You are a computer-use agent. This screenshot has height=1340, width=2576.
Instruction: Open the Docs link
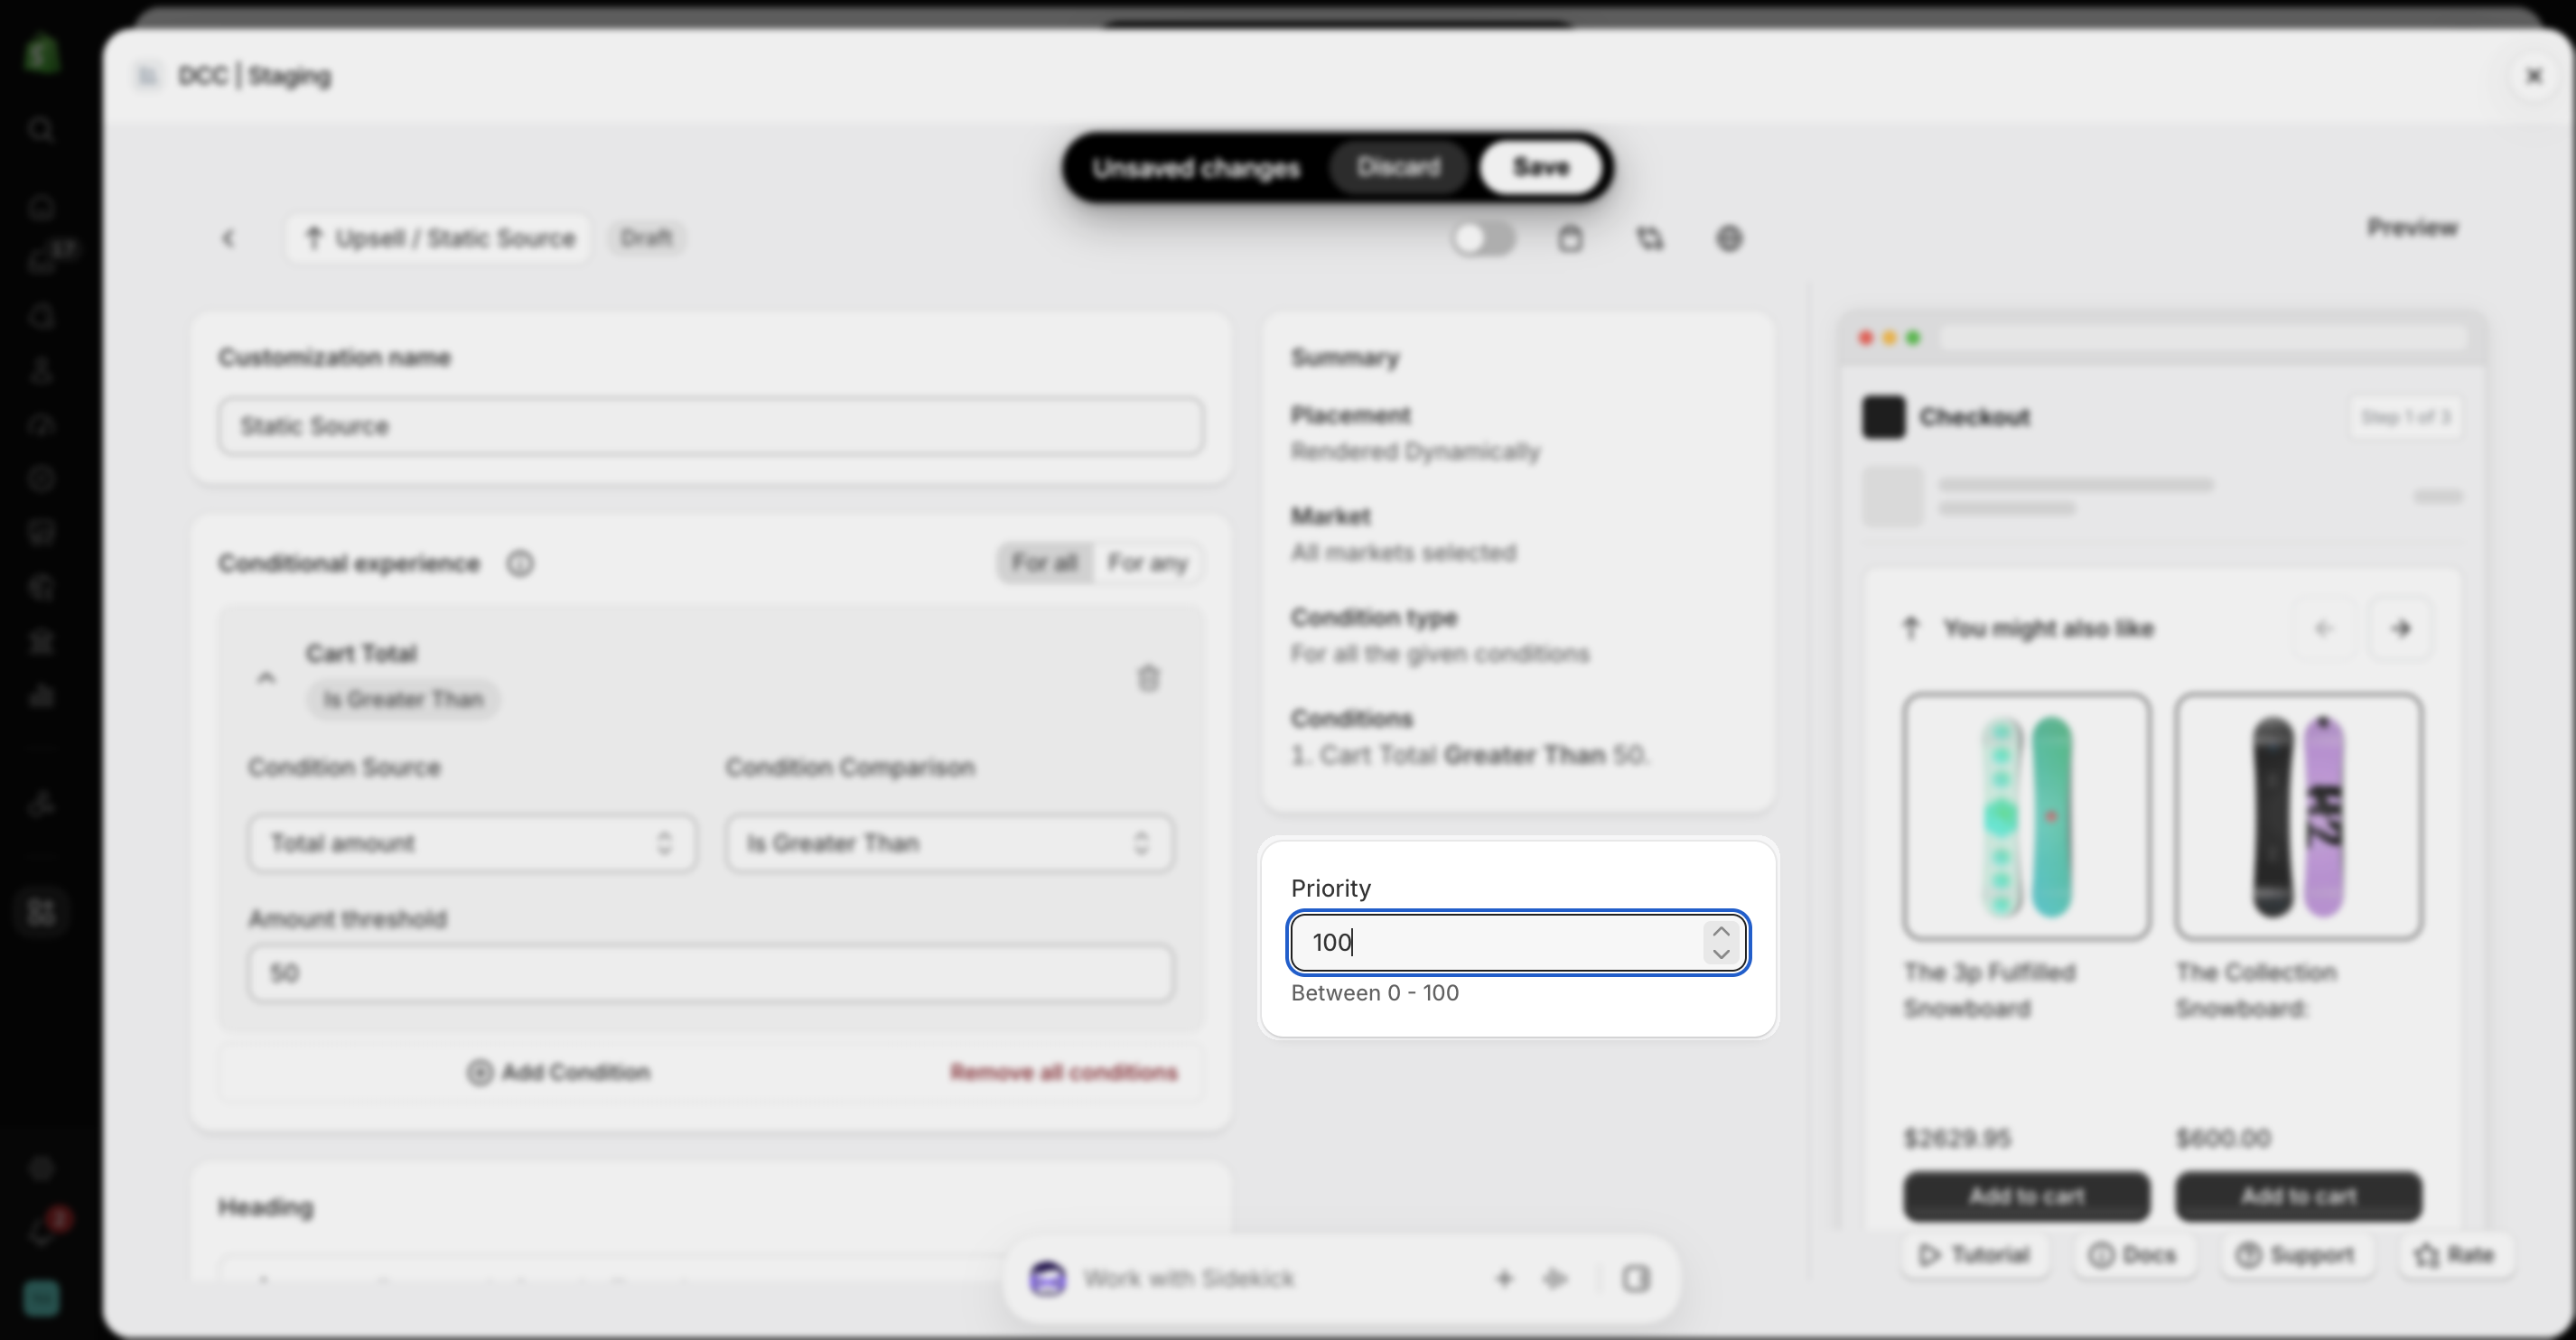tap(2133, 1255)
